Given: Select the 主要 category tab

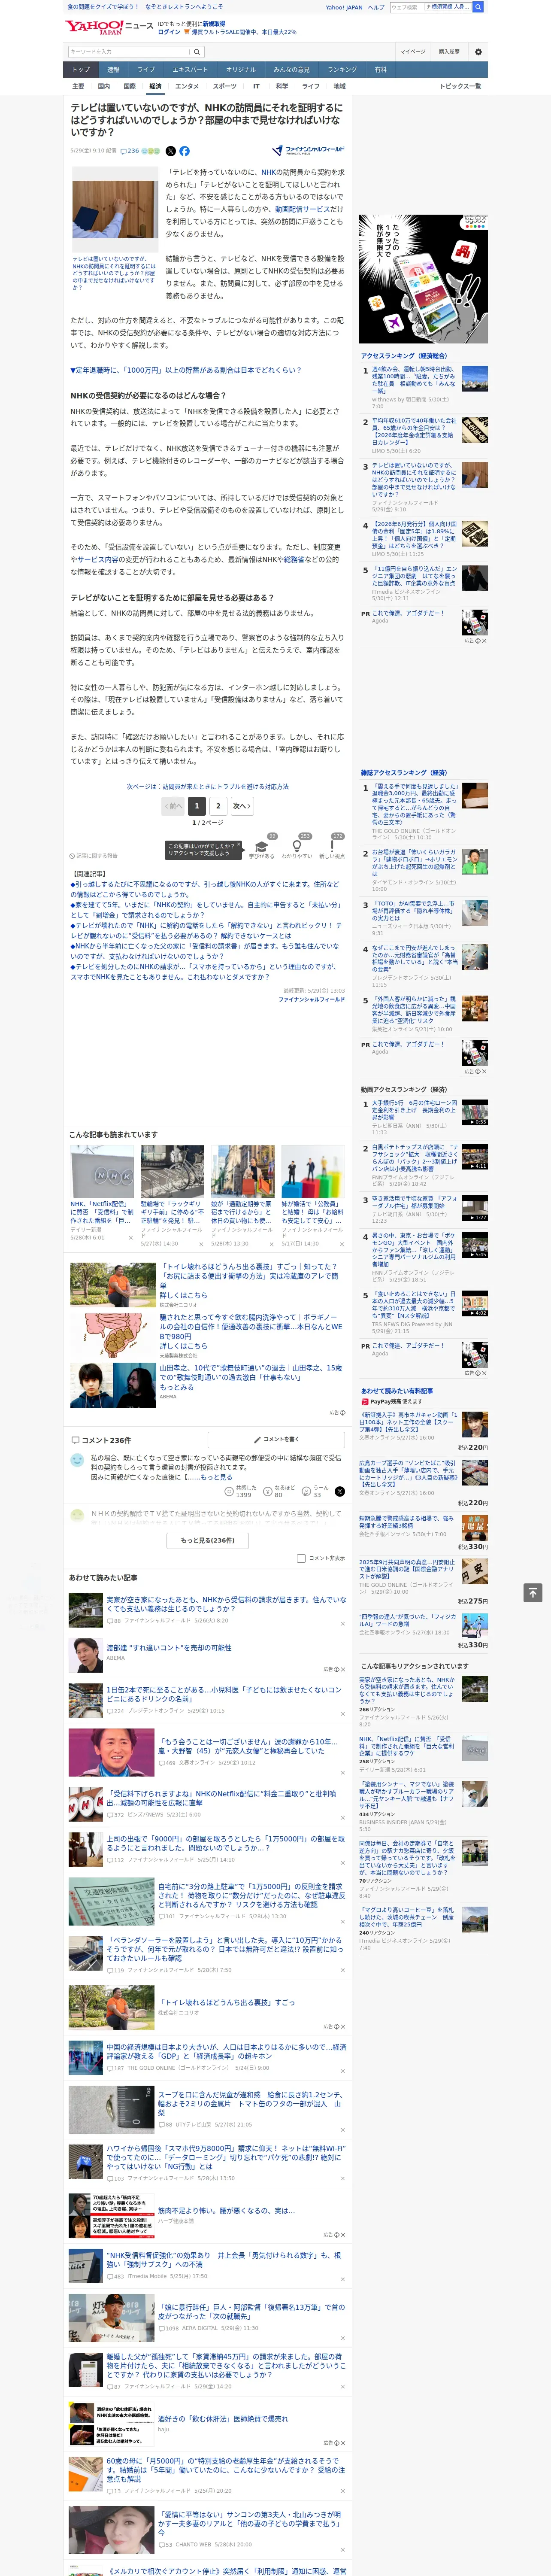Looking at the screenshot, I should coord(78,86).
